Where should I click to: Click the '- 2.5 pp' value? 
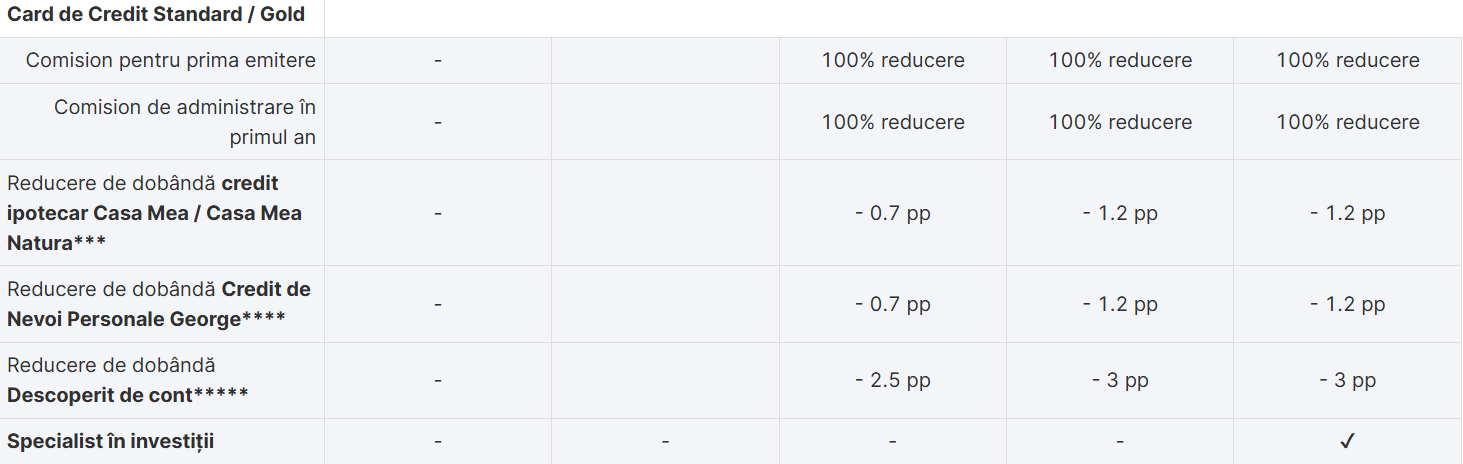892,380
